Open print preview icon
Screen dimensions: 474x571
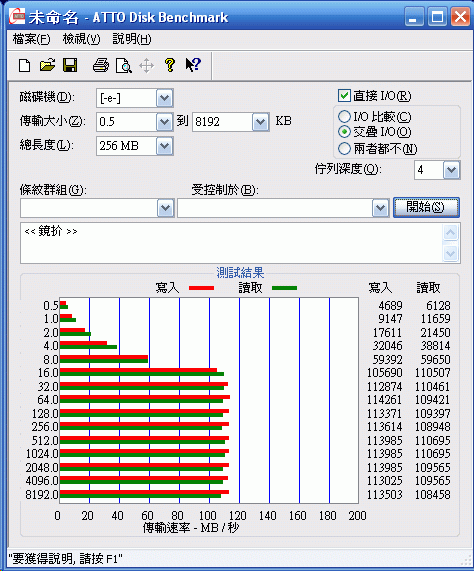click(x=124, y=66)
